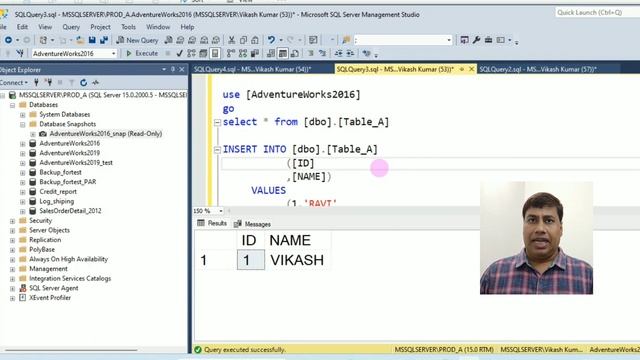Expand the AdventureWorks2019 database node

click(23, 153)
